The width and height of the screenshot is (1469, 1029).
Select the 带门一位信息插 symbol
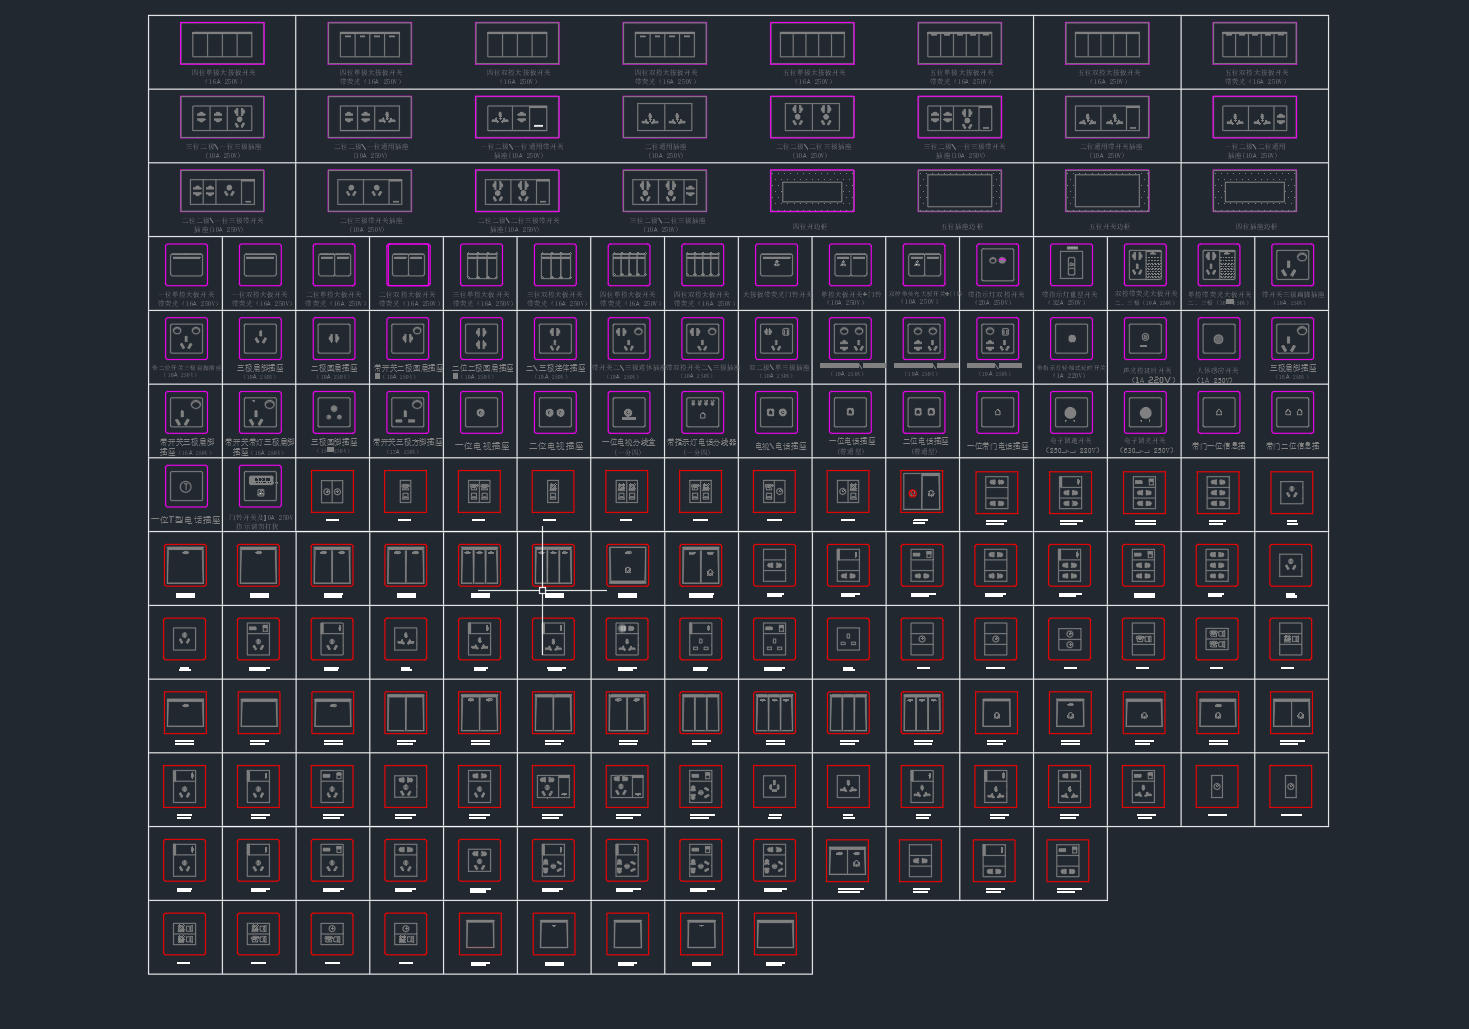tap(1218, 412)
